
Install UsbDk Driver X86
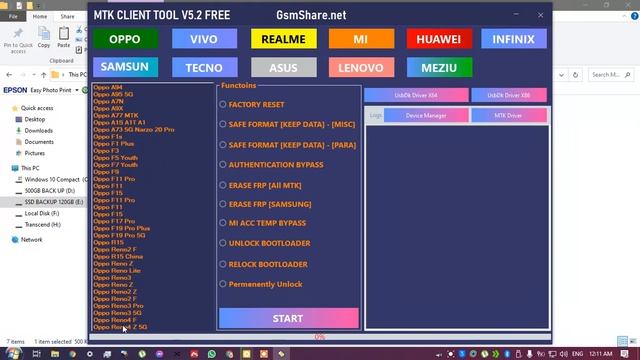[x=509, y=95]
